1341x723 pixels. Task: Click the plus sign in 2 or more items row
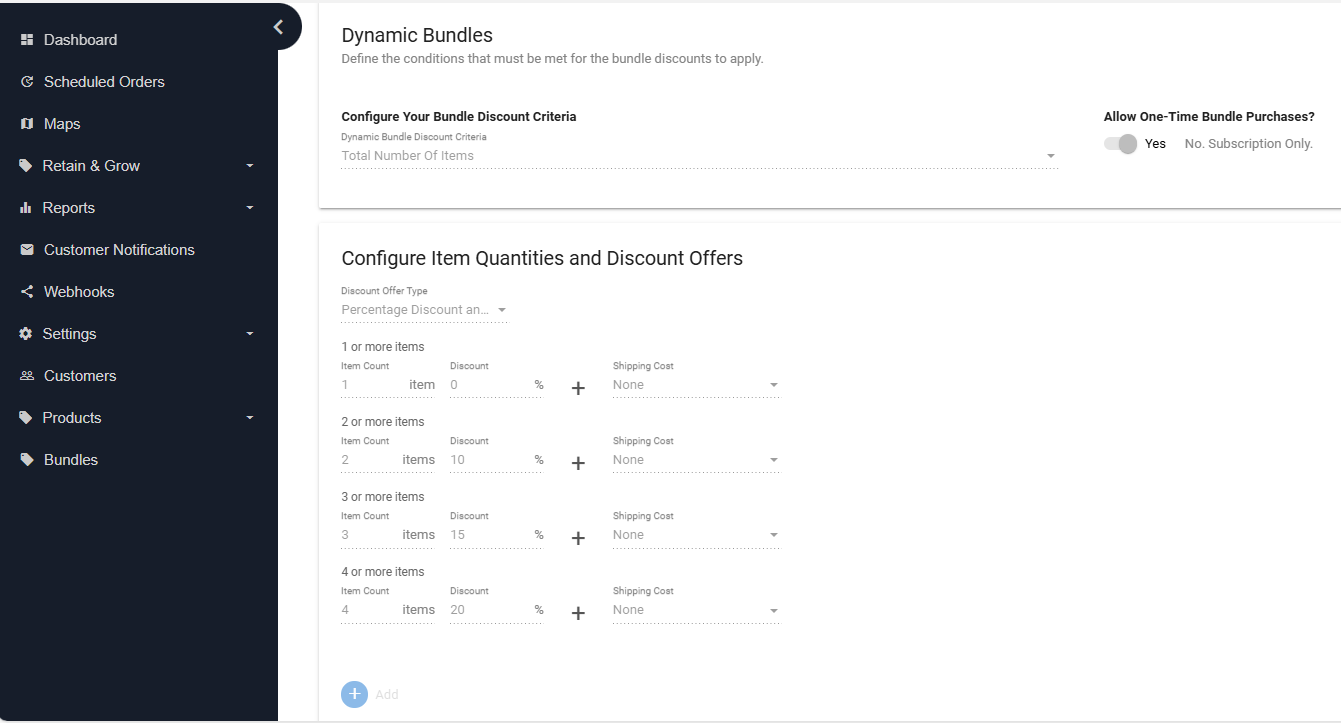(578, 463)
